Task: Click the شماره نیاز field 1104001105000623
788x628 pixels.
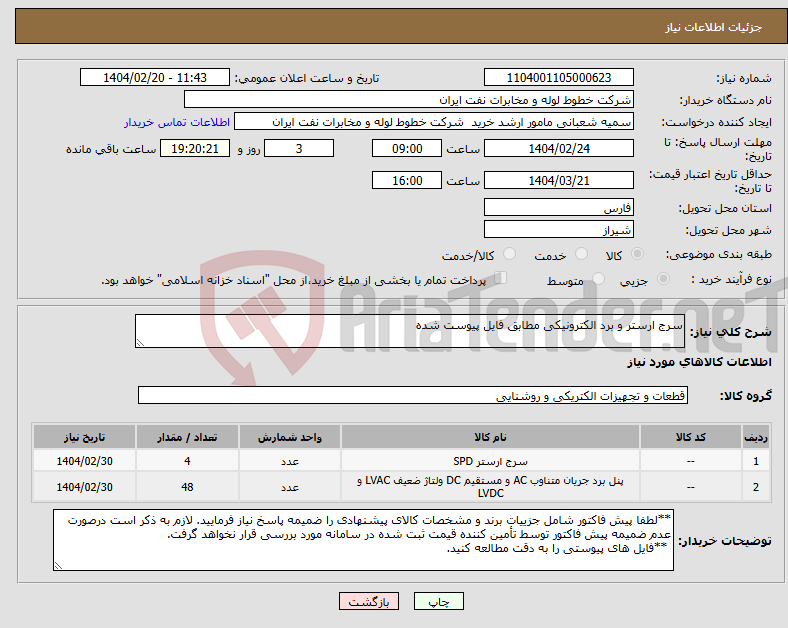Action: 558,77
